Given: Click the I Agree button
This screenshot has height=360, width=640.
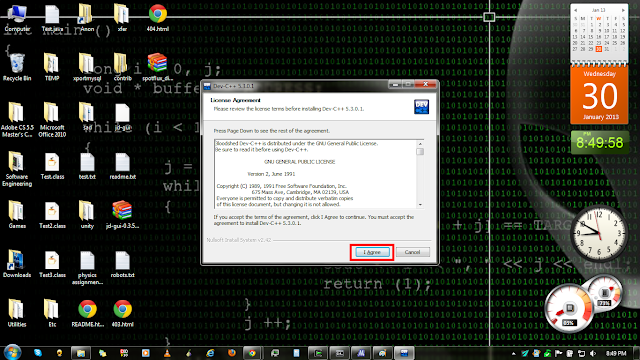Looking at the screenshot, I should point(372,252).
